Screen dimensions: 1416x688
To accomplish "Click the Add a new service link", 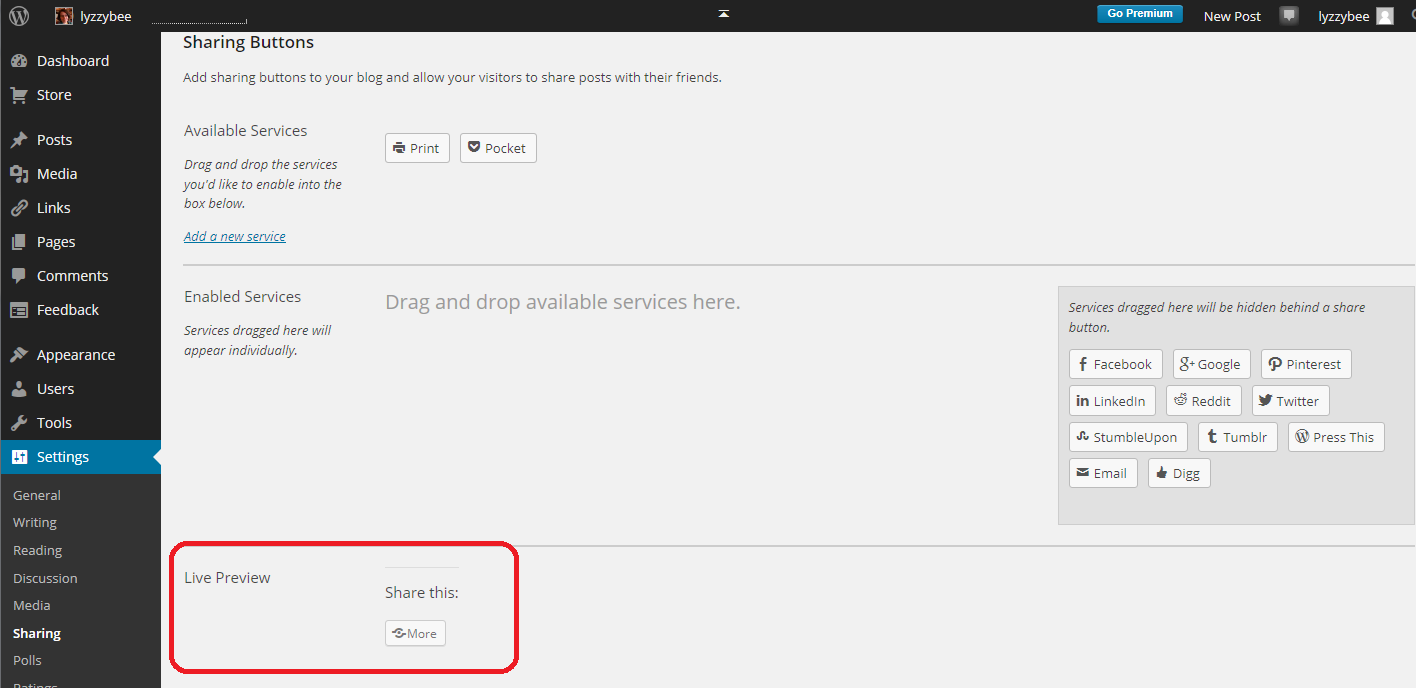I will point(235,236).
